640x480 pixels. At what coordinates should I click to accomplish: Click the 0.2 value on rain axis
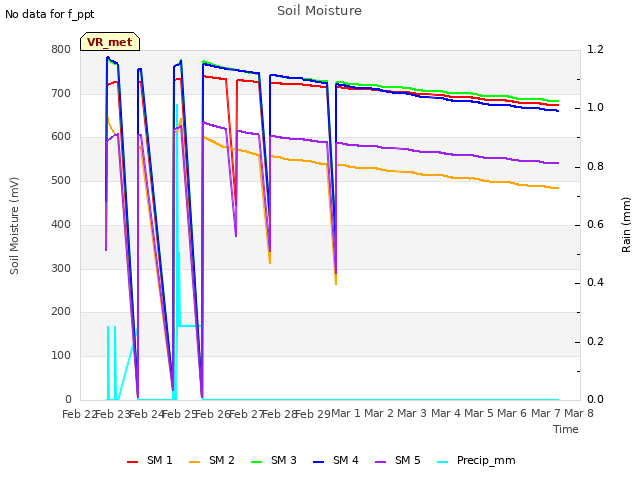pyautogui.click(x=595, y=342)
